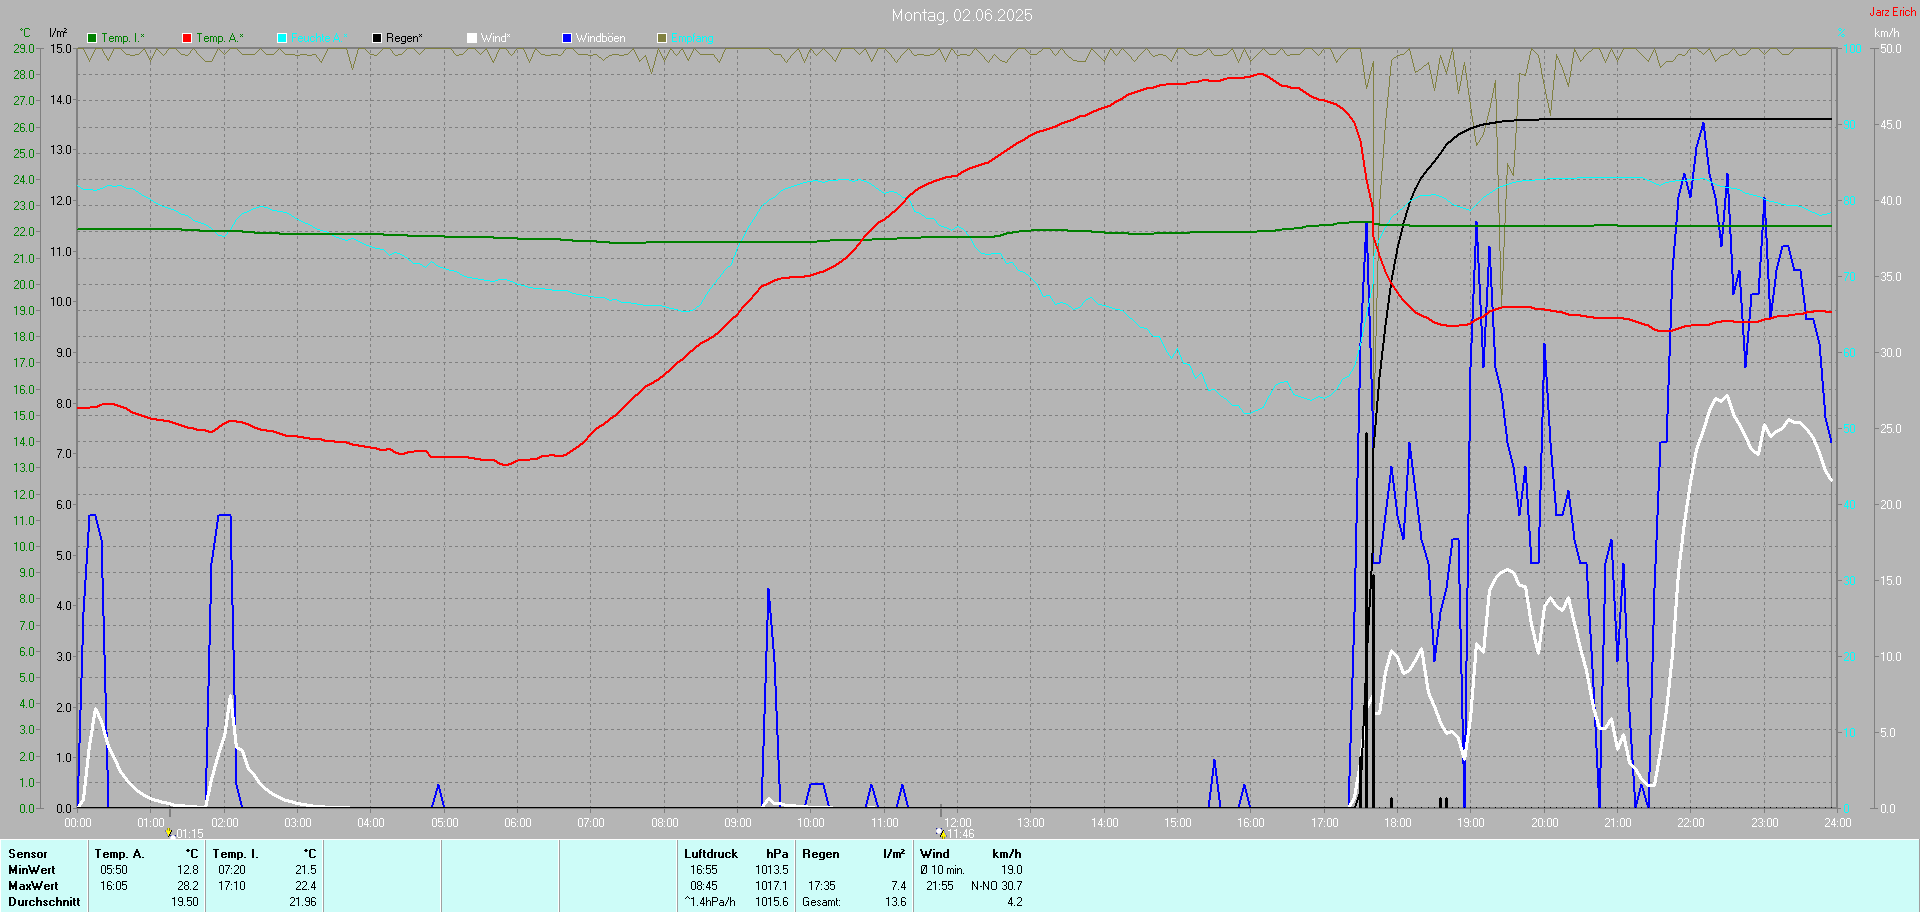Click the red Temp. A. legend square
Image resolution: width=1920 pixels, height=912 pixels.
coord(187,38)
